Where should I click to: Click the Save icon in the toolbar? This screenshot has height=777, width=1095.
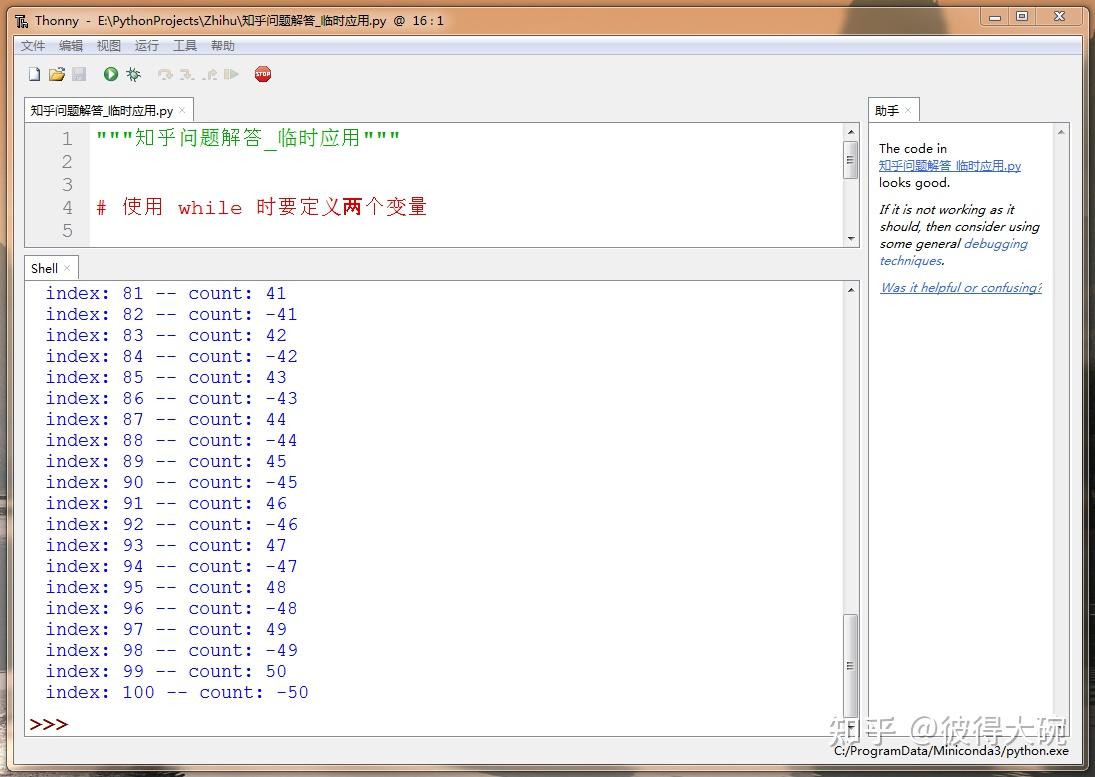(x=80, y=73)
